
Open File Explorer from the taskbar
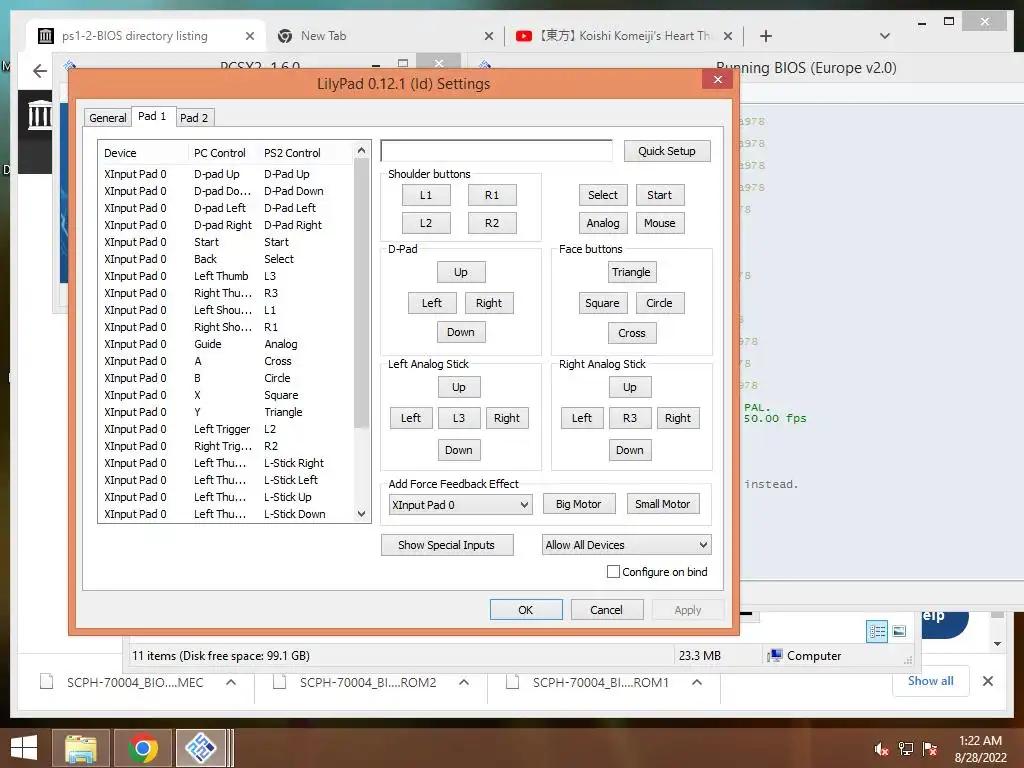[81, 748]
